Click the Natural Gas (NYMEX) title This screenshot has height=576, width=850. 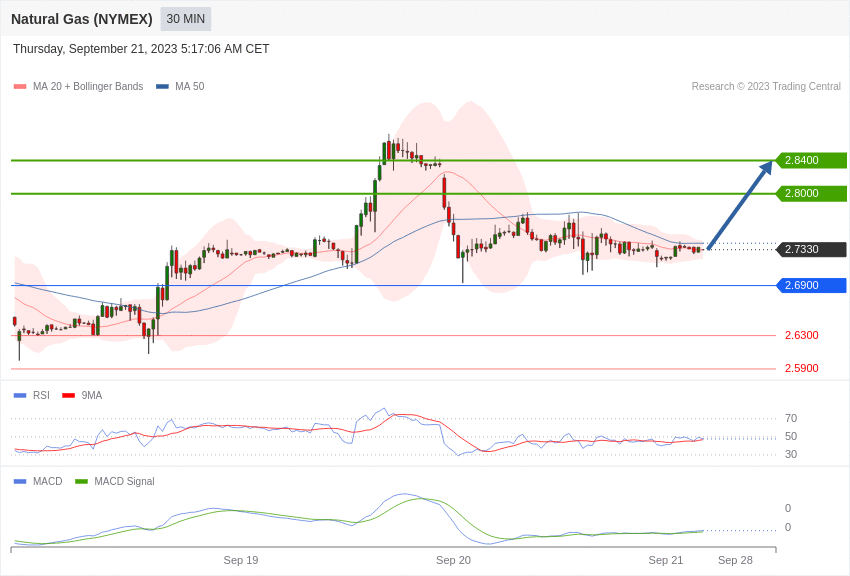click(x=82, y=19)
